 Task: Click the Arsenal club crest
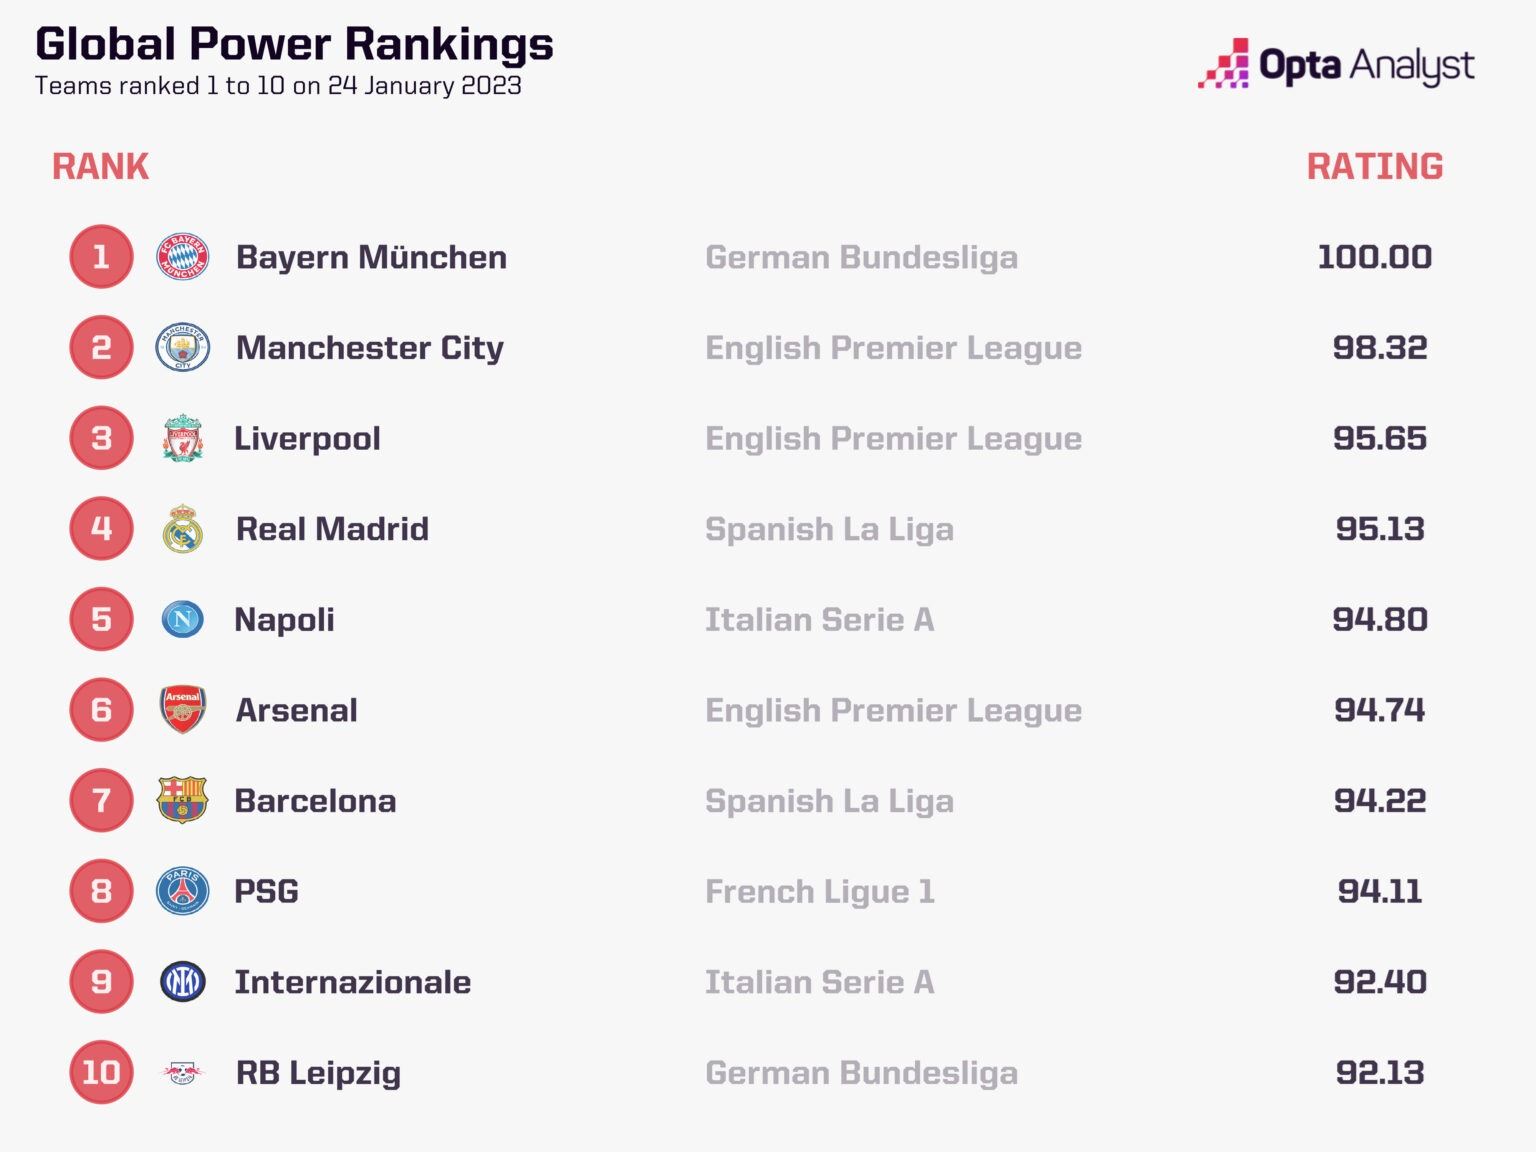pos(183,710)
